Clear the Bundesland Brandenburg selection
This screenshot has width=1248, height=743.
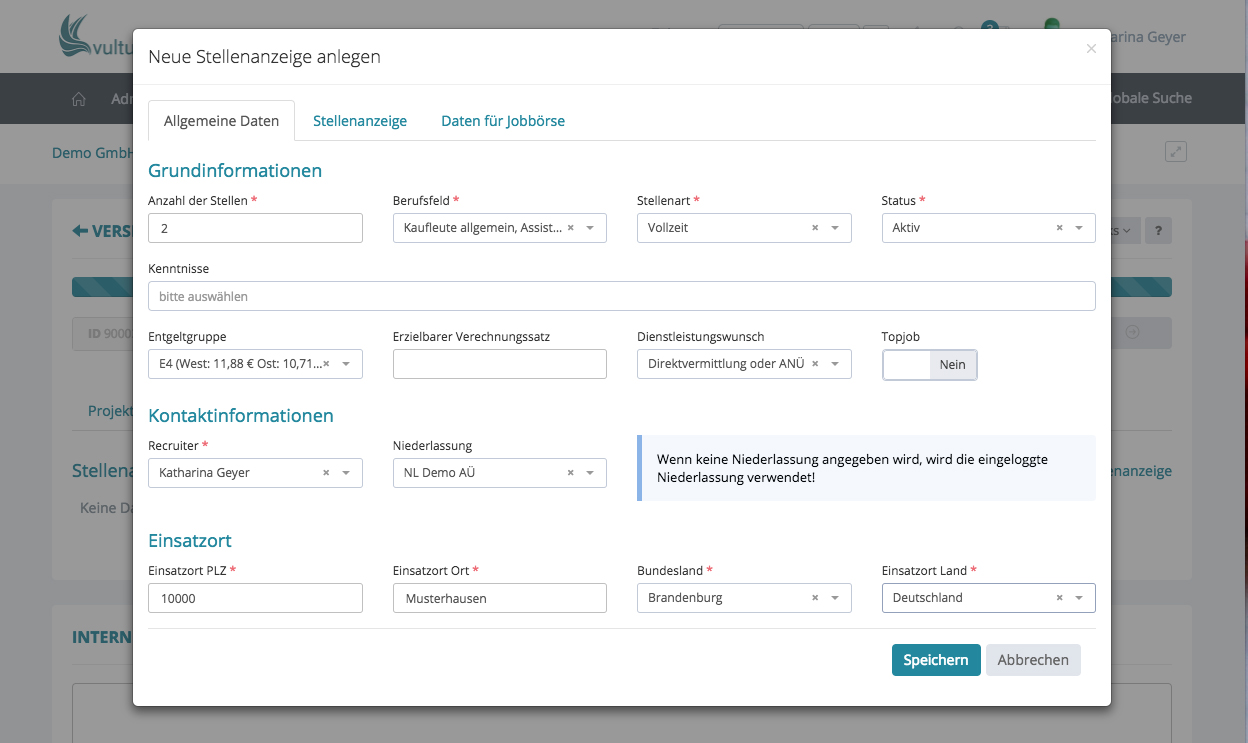pos(815,598)
